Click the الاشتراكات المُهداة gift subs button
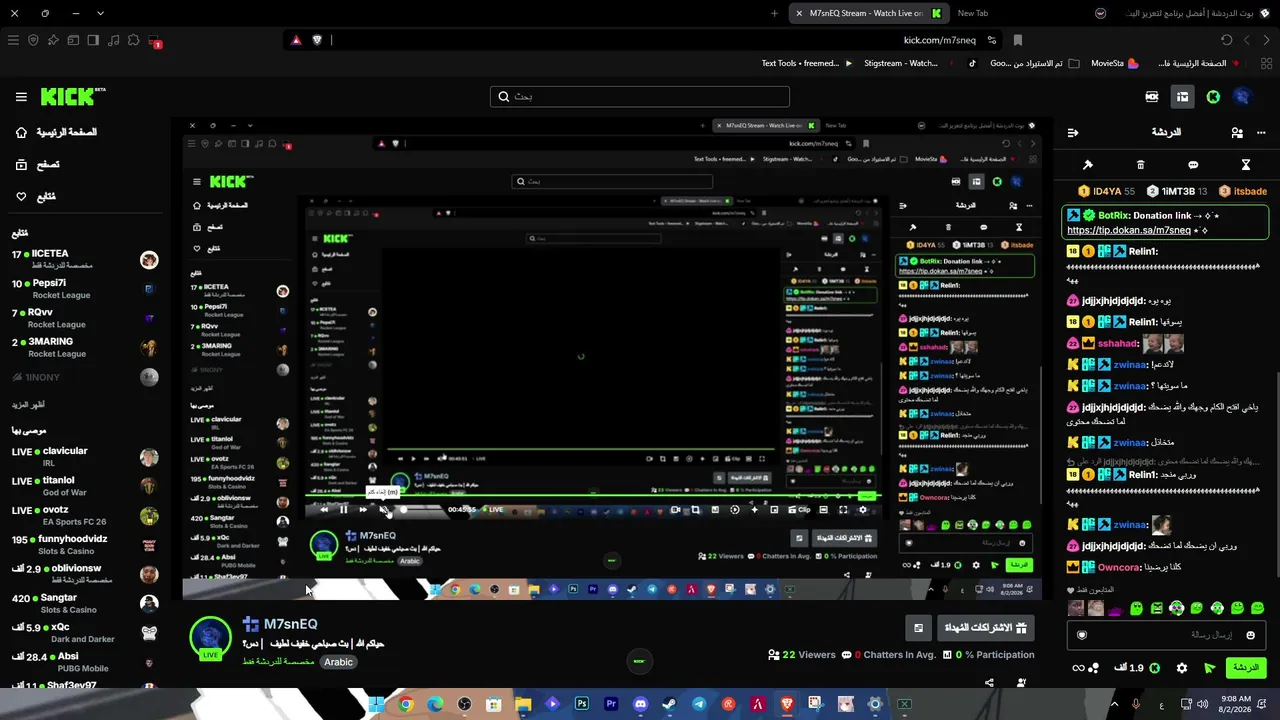The width and height of the screenshot is (1280, 720). tap(987, 628)
